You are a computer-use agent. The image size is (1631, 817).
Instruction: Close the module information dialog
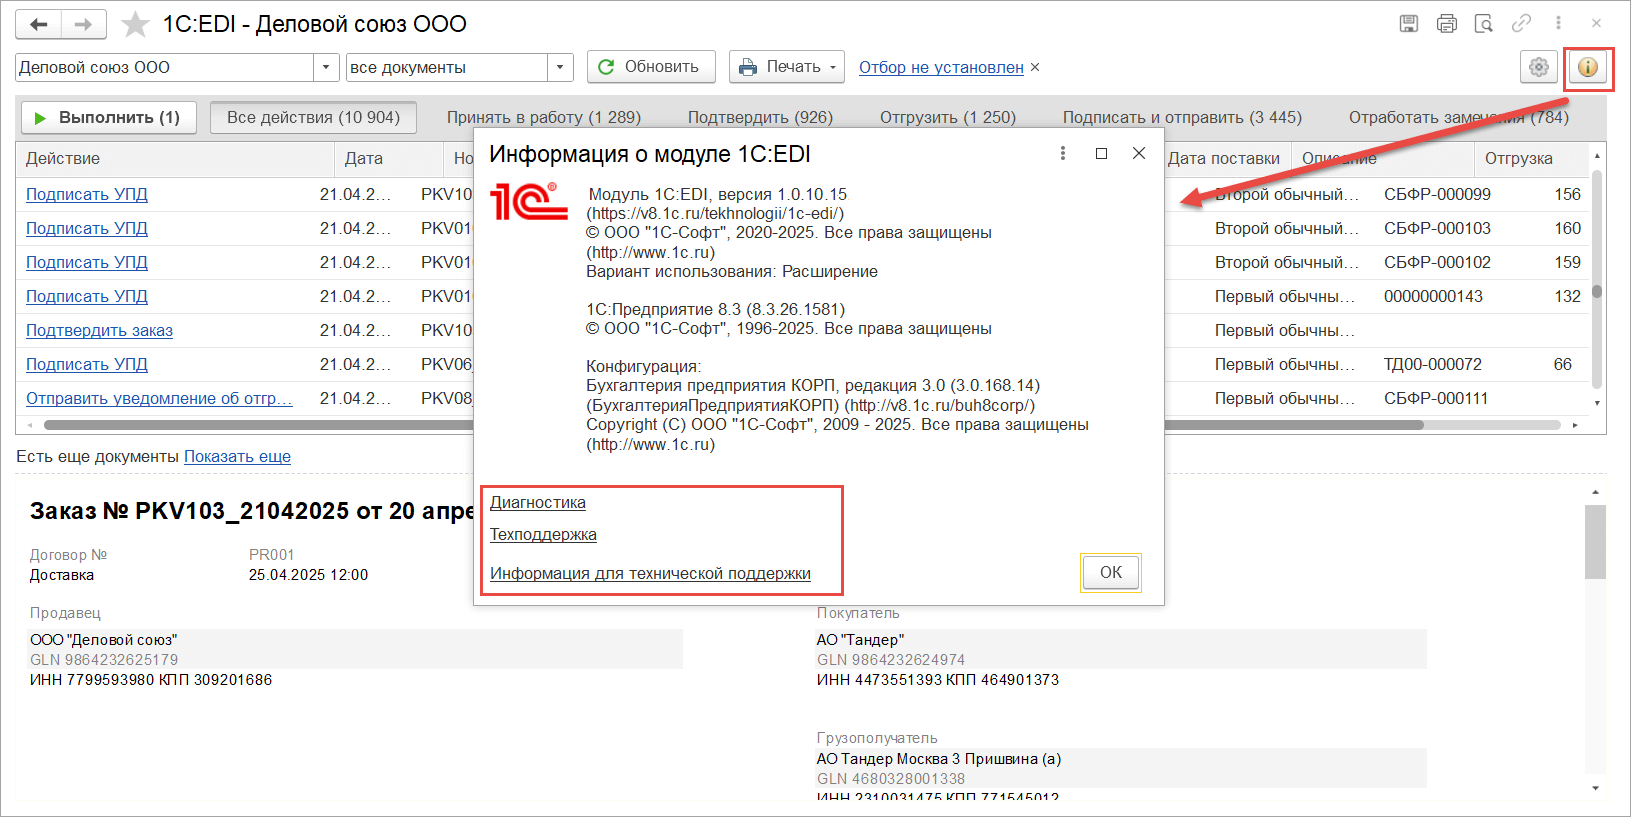(x=1139, y=153)
